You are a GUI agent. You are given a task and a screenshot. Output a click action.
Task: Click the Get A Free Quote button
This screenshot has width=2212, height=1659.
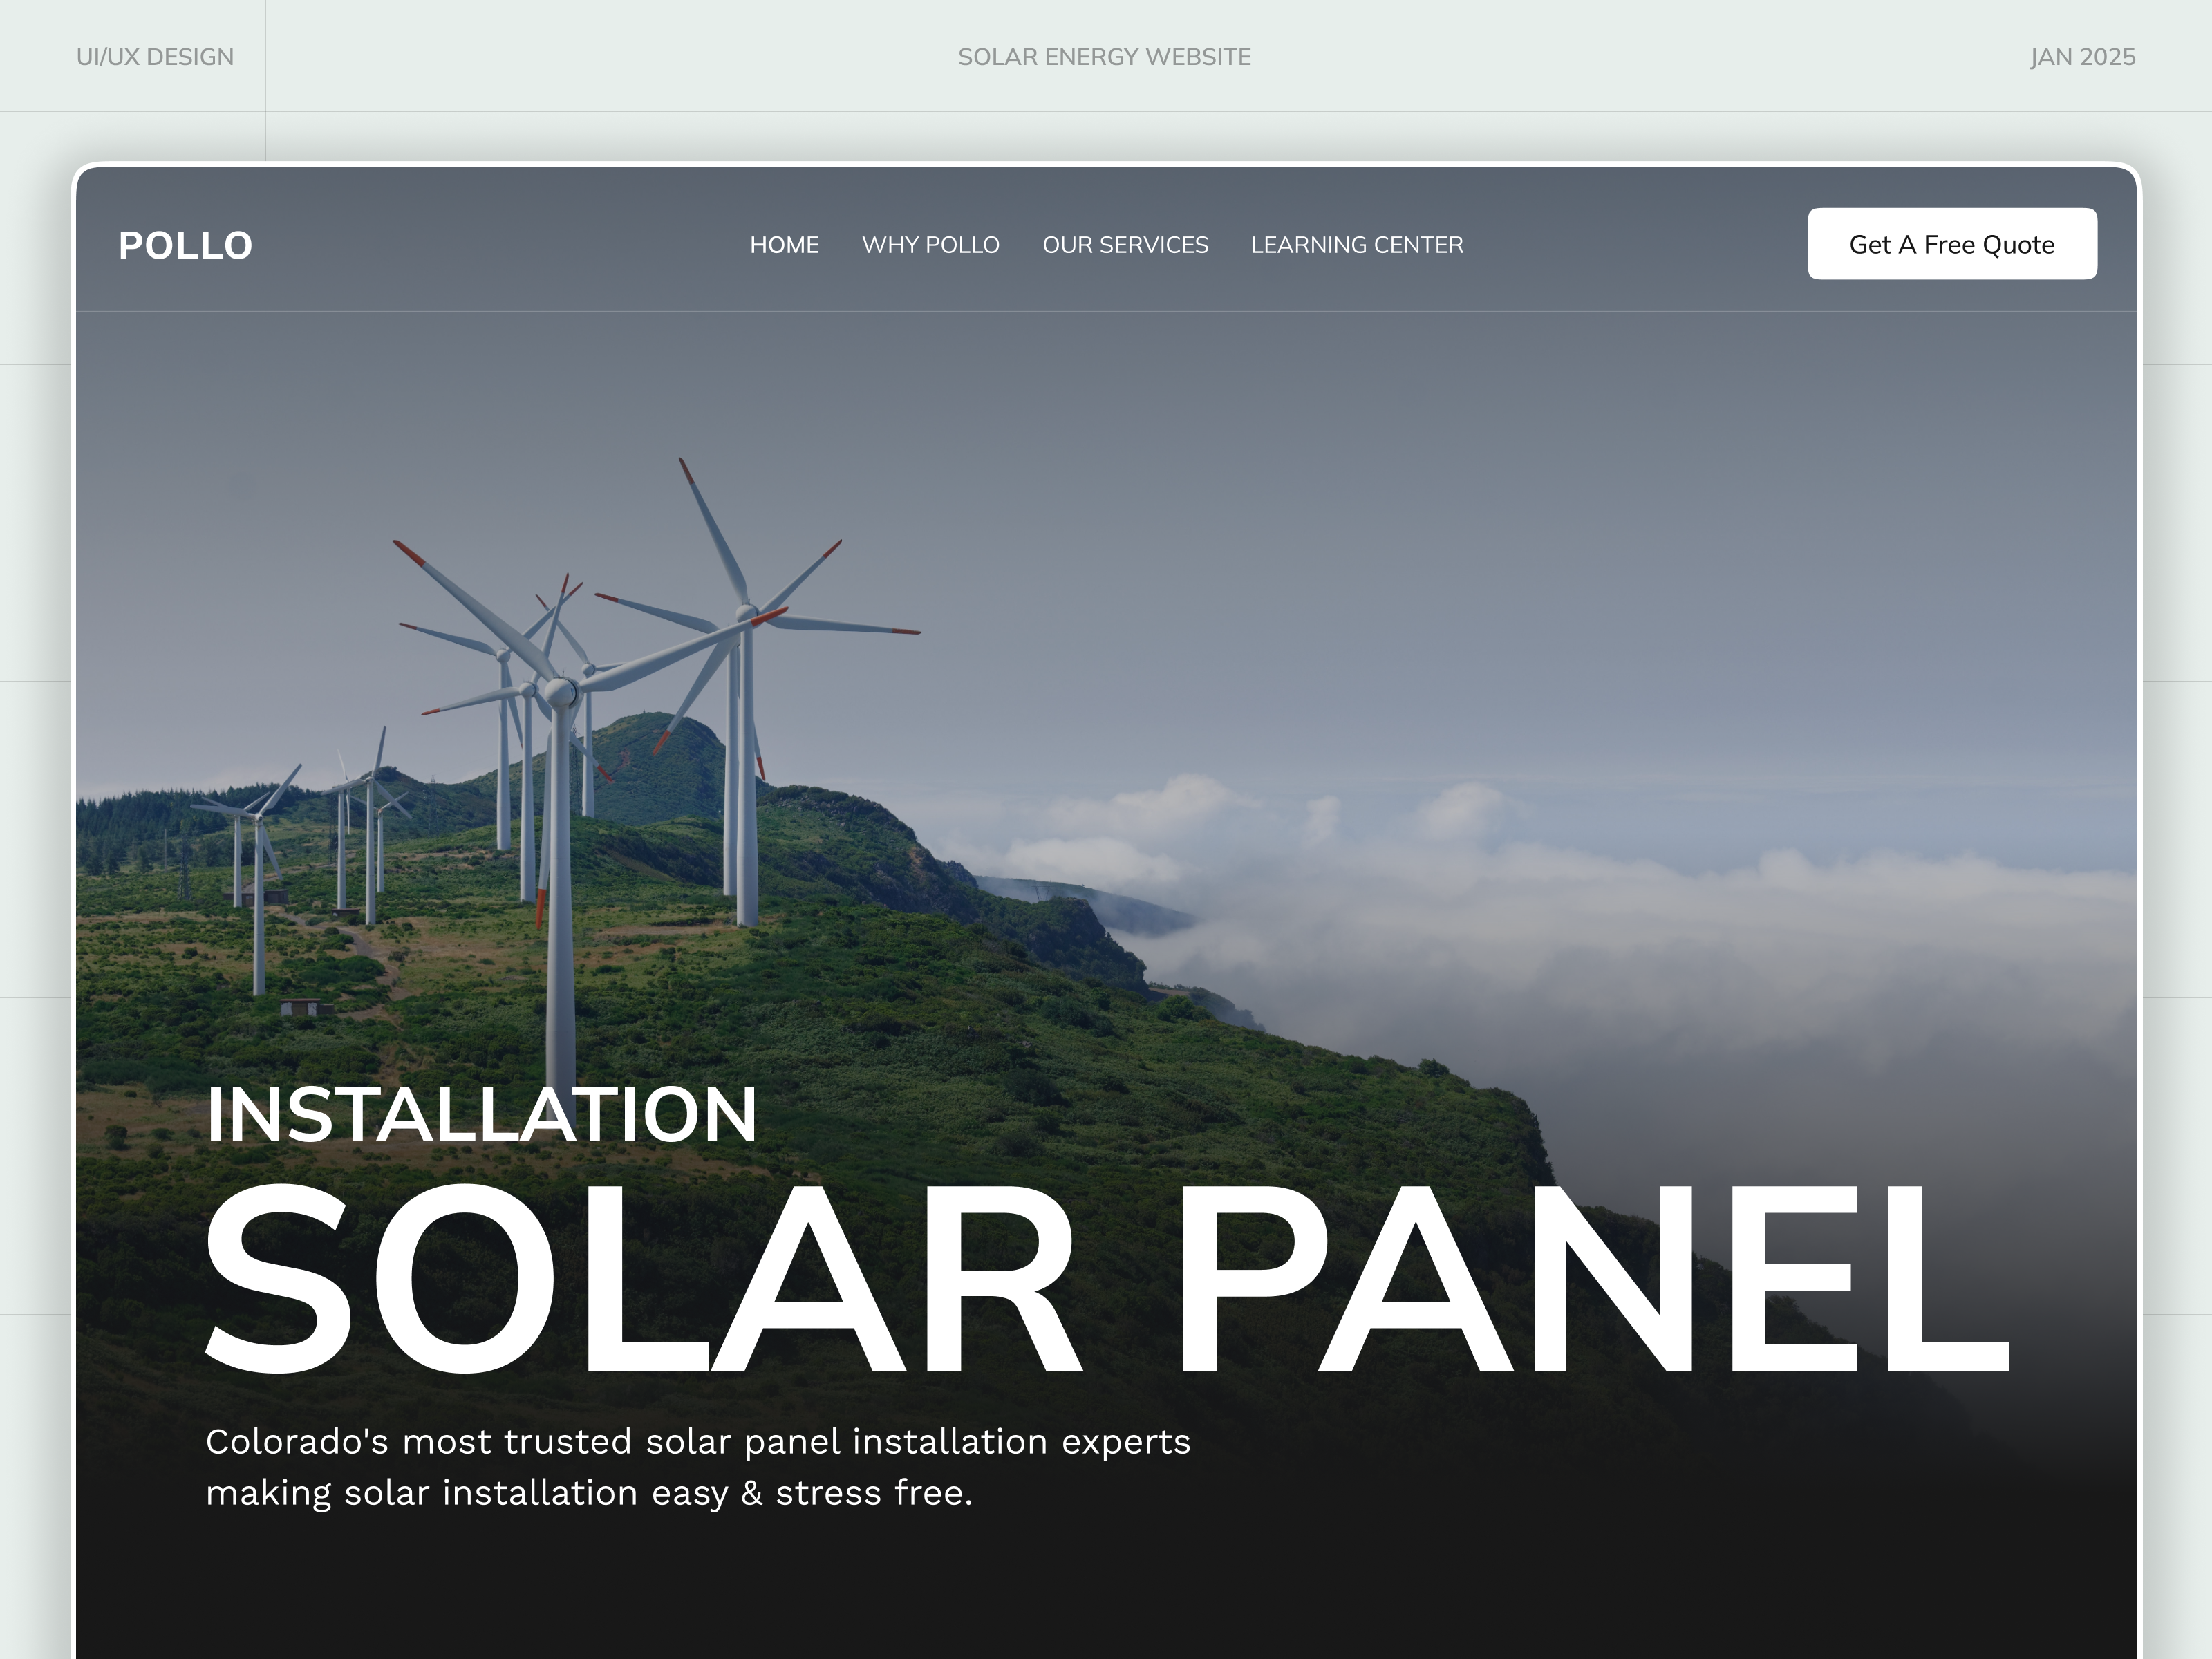(1951, 243)
